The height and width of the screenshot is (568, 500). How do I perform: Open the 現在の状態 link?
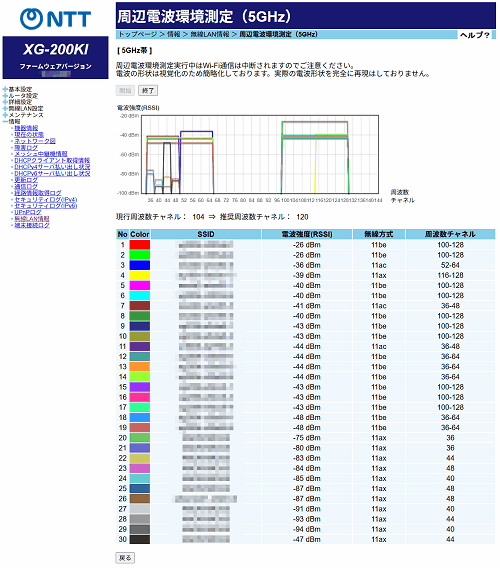coord(29,134)
